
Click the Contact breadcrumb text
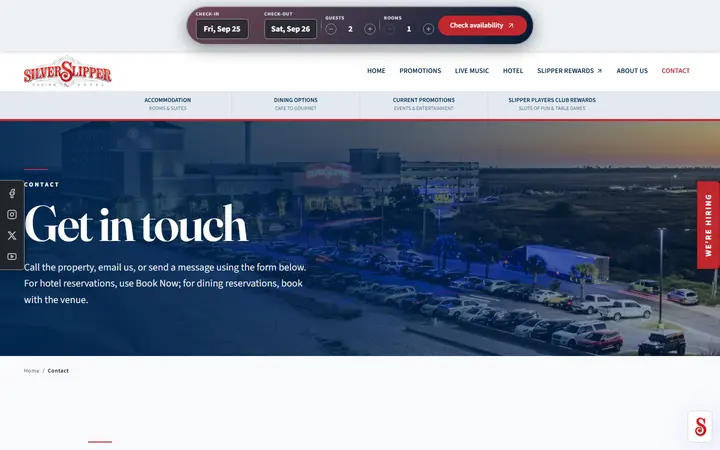[58, 371]
